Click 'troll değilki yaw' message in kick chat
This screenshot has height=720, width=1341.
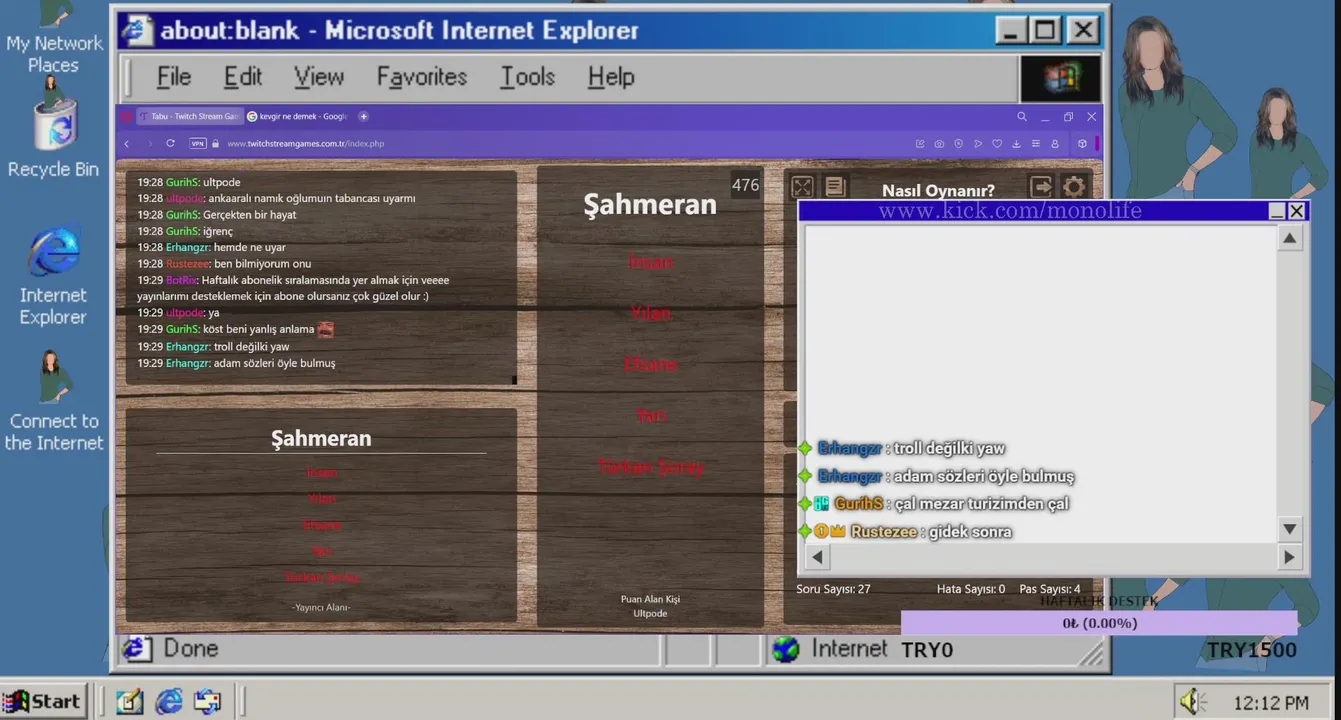point(949,449)
